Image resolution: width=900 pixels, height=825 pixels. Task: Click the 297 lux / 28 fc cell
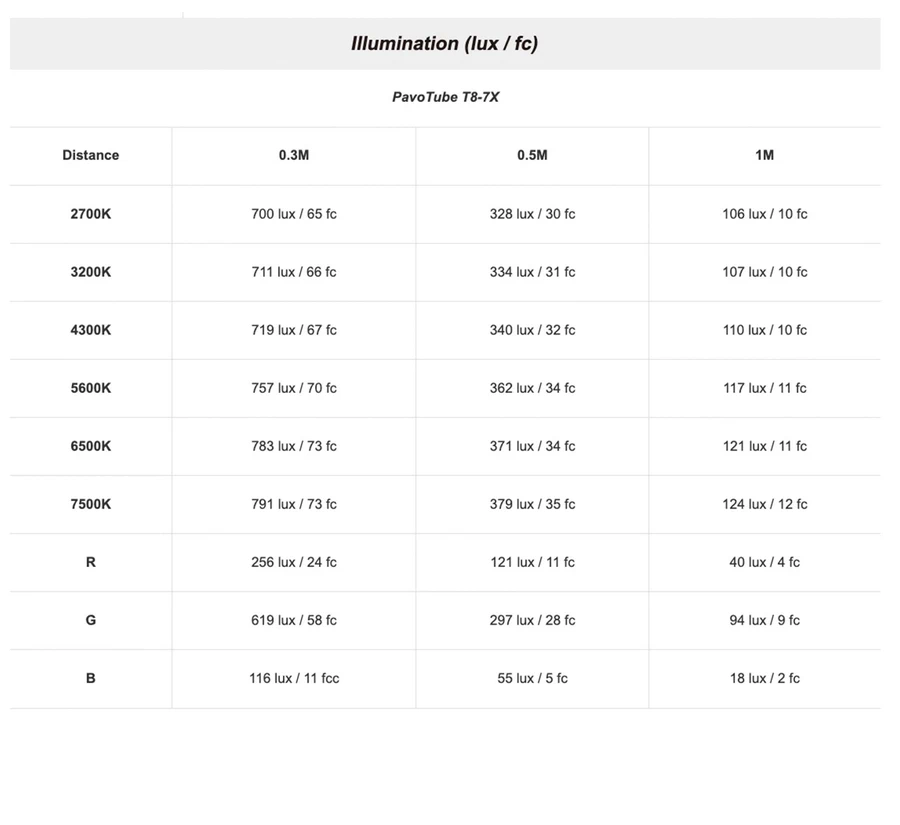(532, 620)
